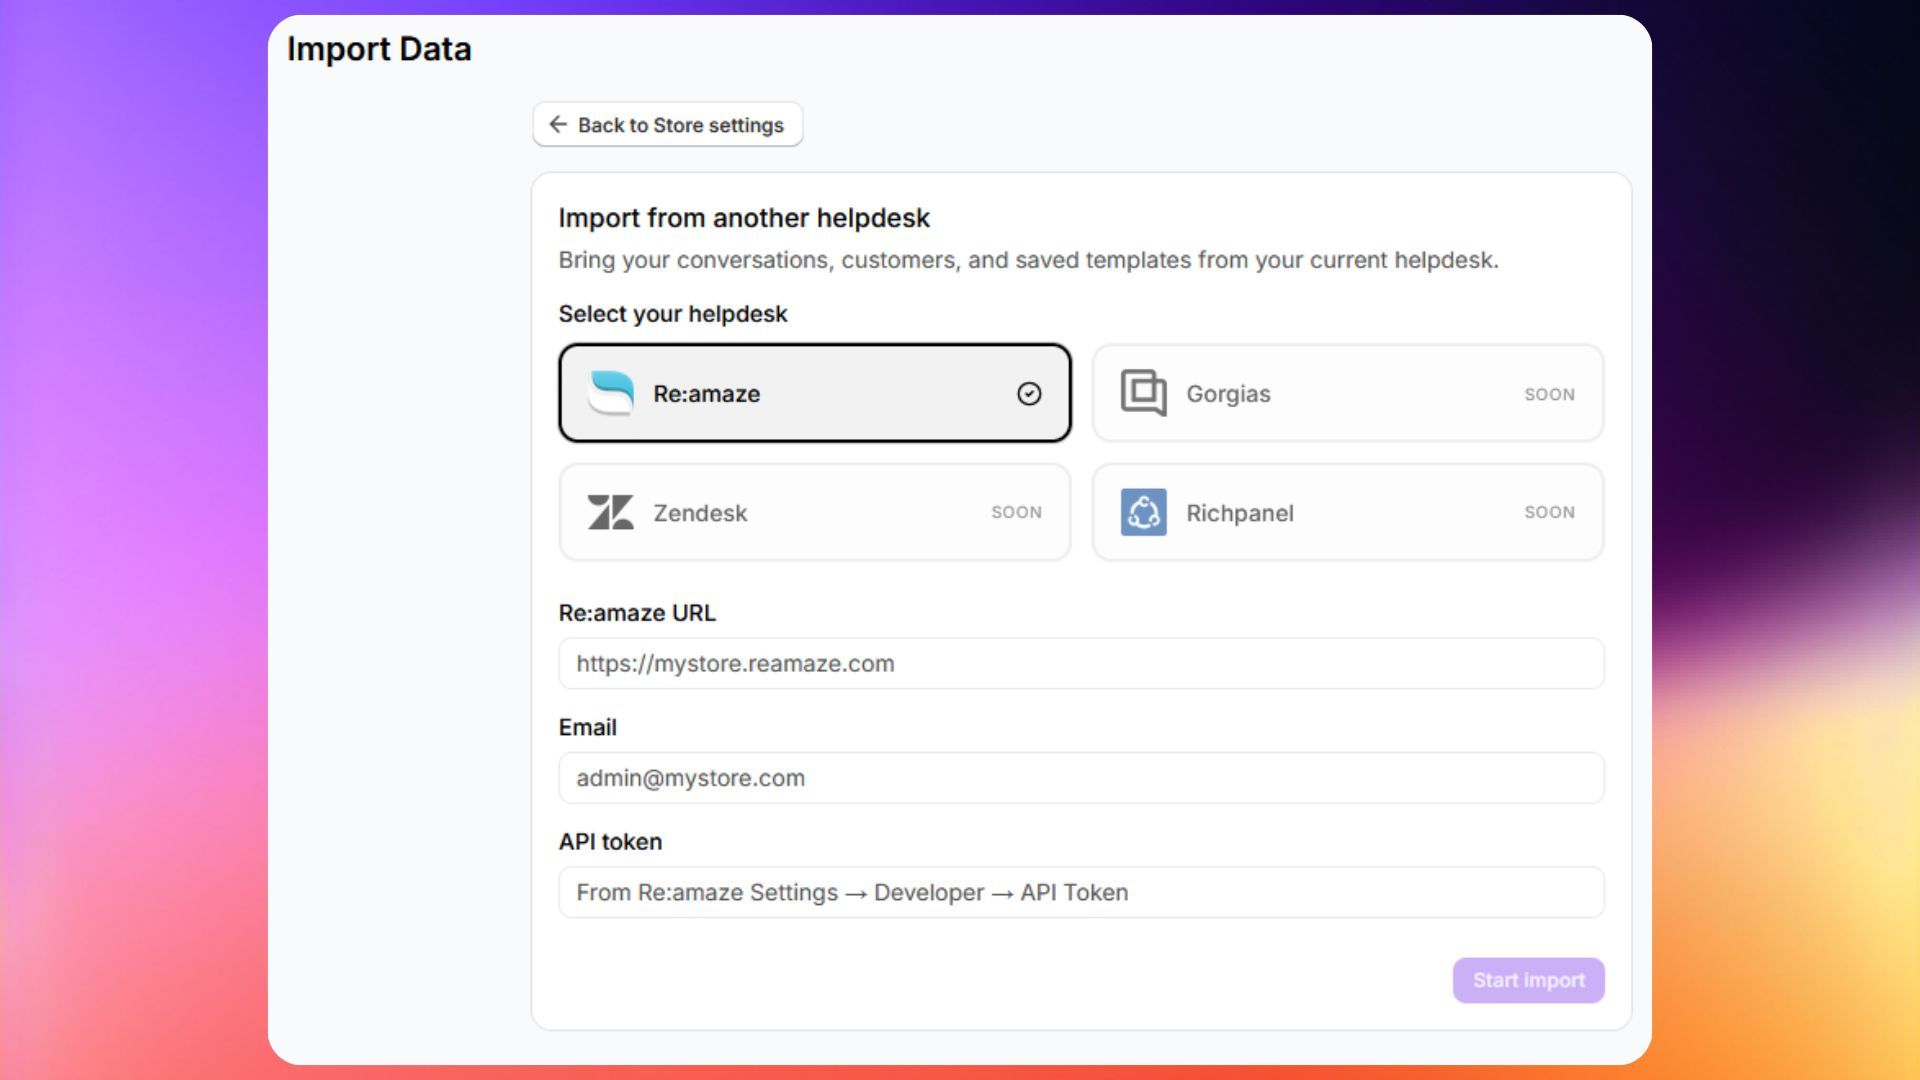Focus the API token input field
The width and height of the screenshot is (1920, 1080).
coord(1081,892)
